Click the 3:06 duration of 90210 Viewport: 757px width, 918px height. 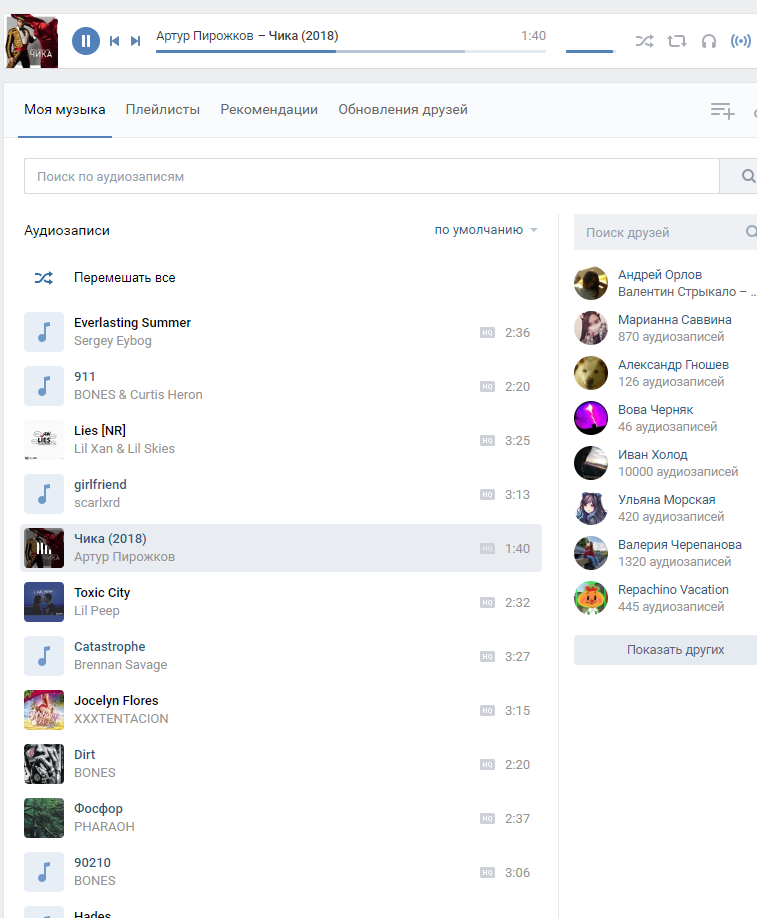coord(518,872)
